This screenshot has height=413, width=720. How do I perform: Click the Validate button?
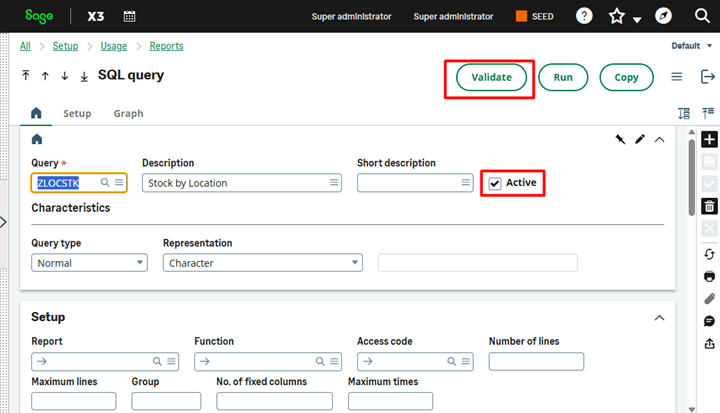[491, 77]
